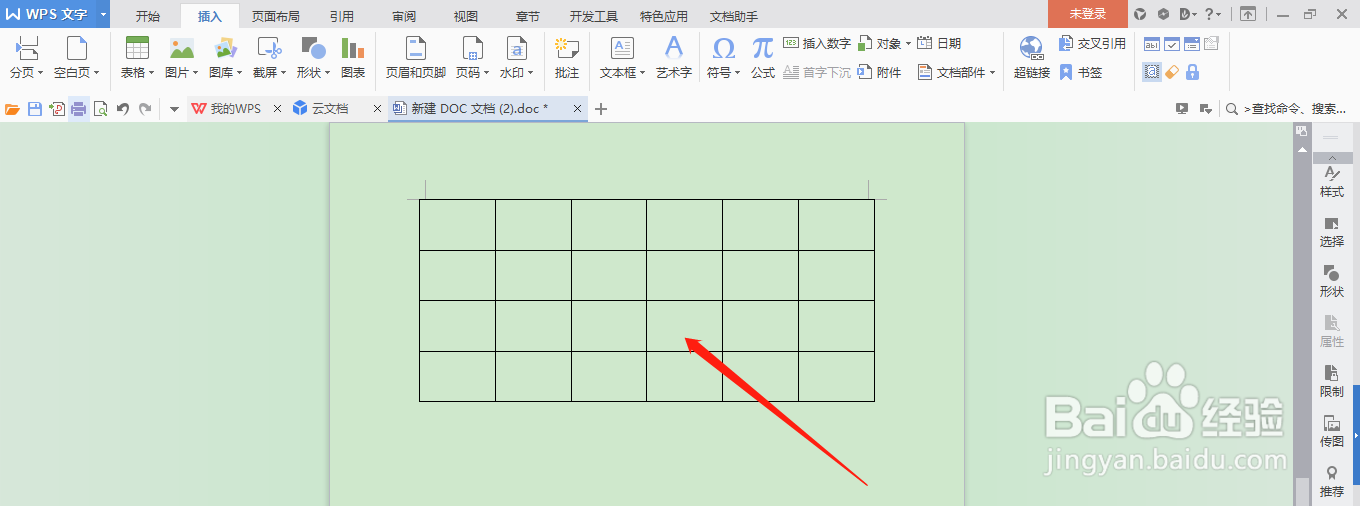Image resolution: width=1360 pixels, height=506 pixels.
Task: Open the 视图 ribbon tab
Action: (466, 16)
